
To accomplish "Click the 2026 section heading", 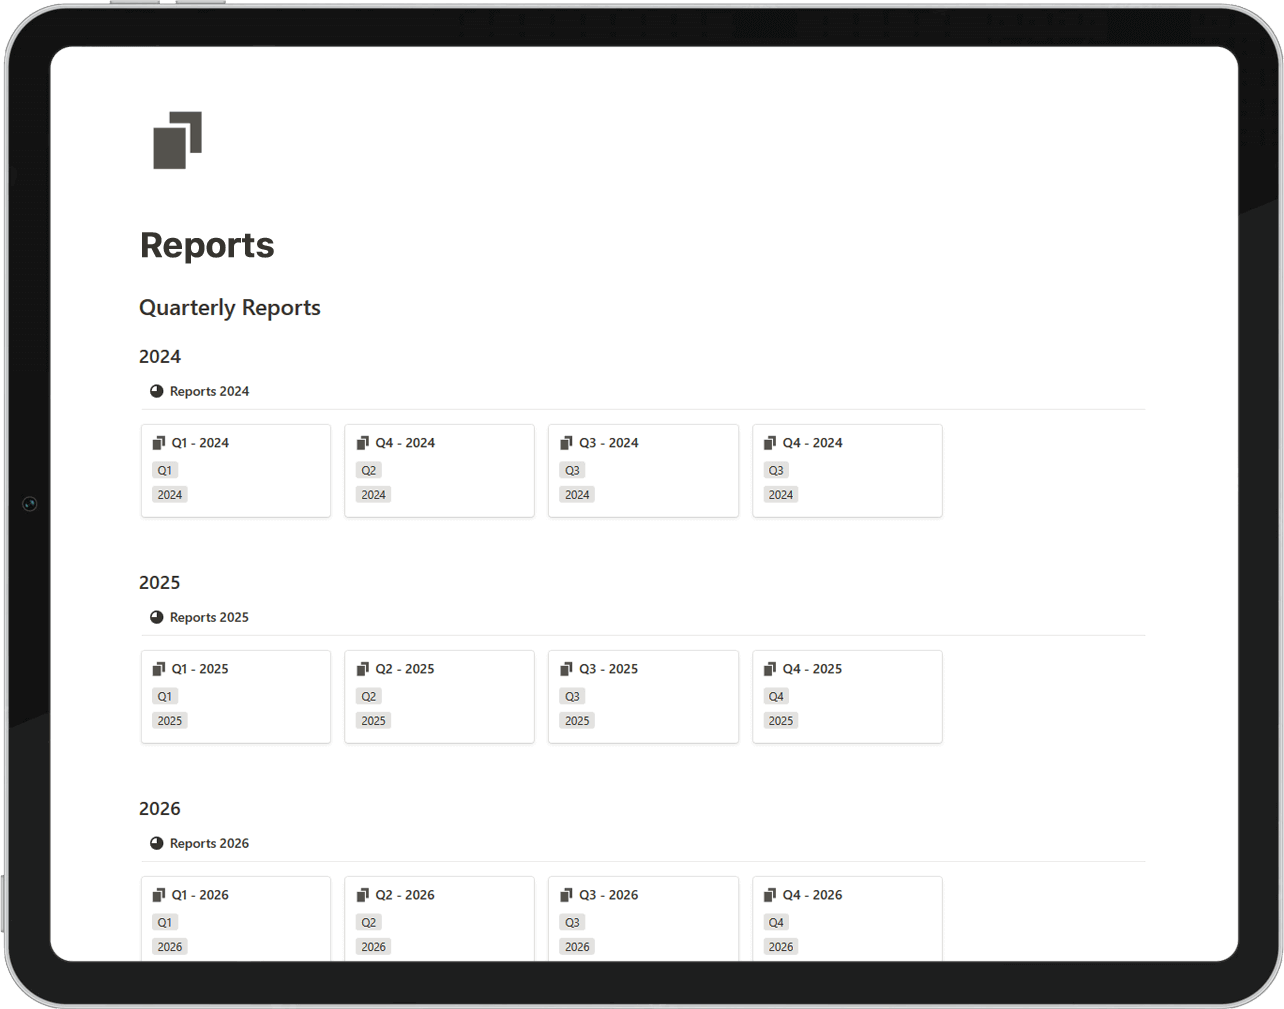I will (160, 809).
